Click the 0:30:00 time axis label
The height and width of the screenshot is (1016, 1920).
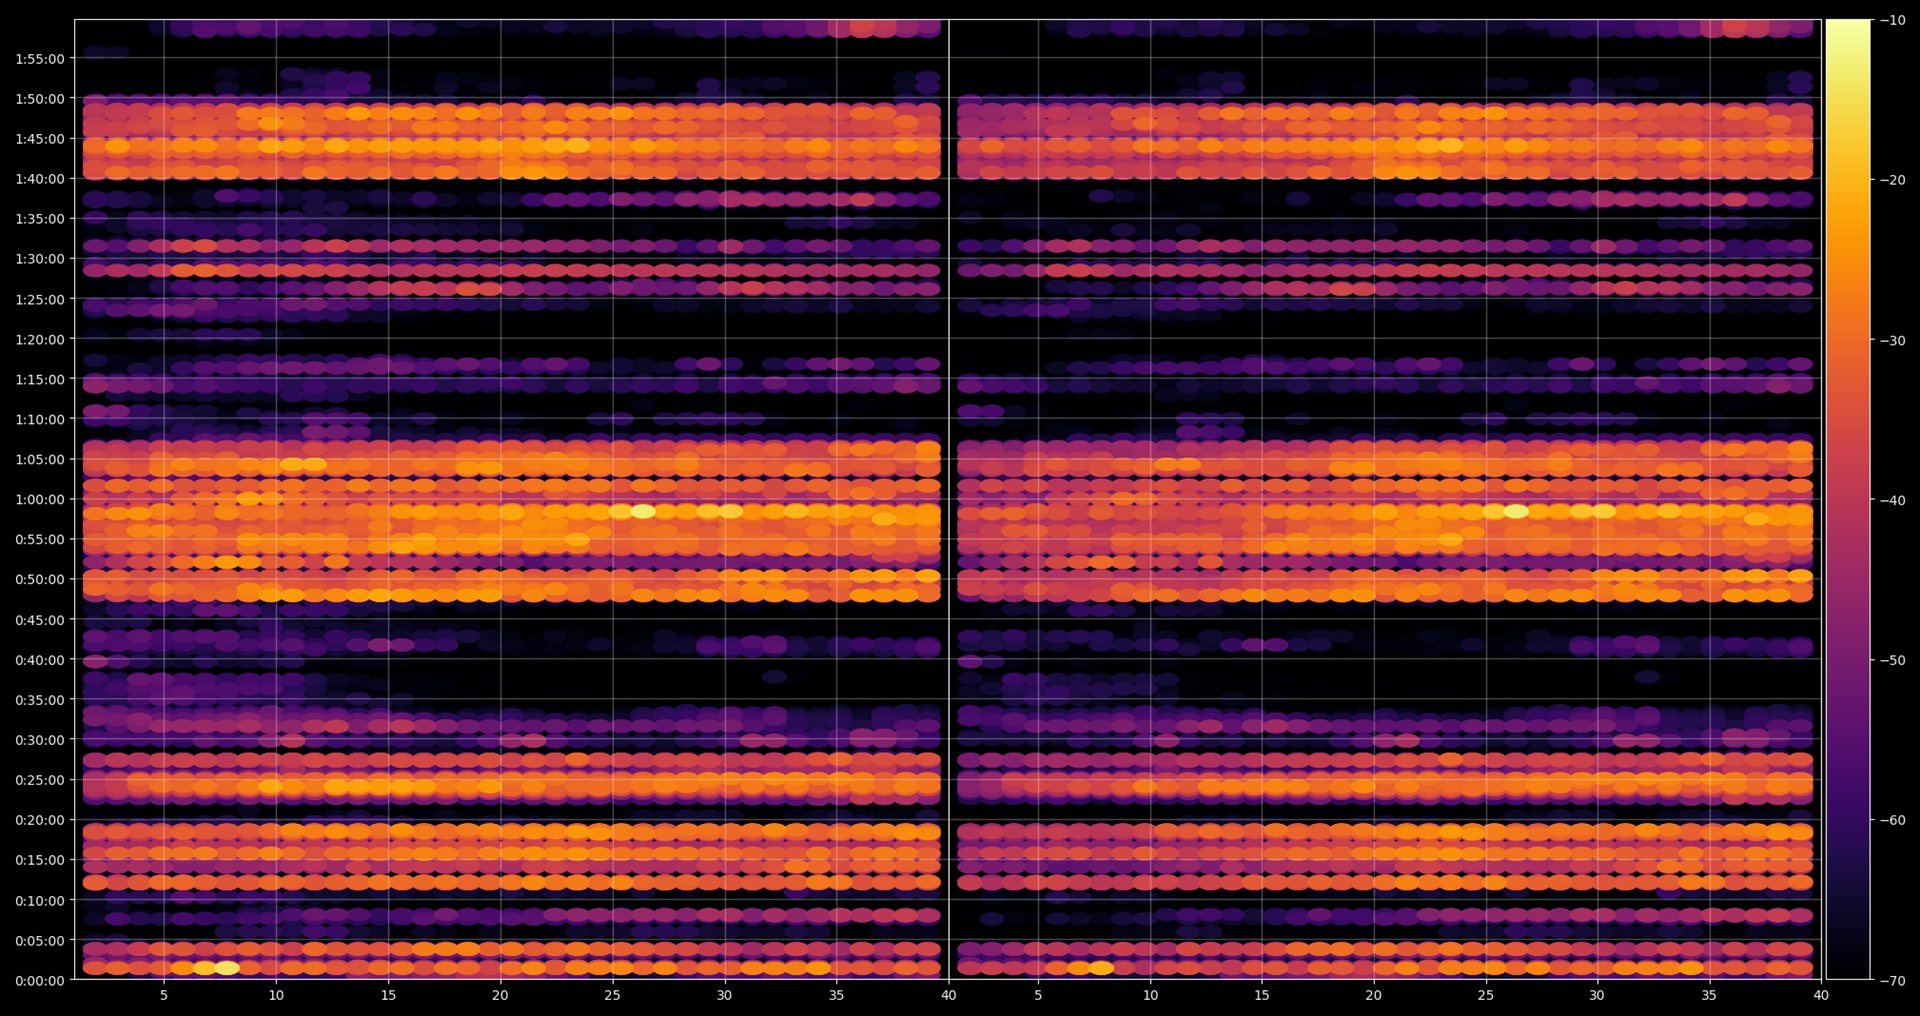coord(40,740)
